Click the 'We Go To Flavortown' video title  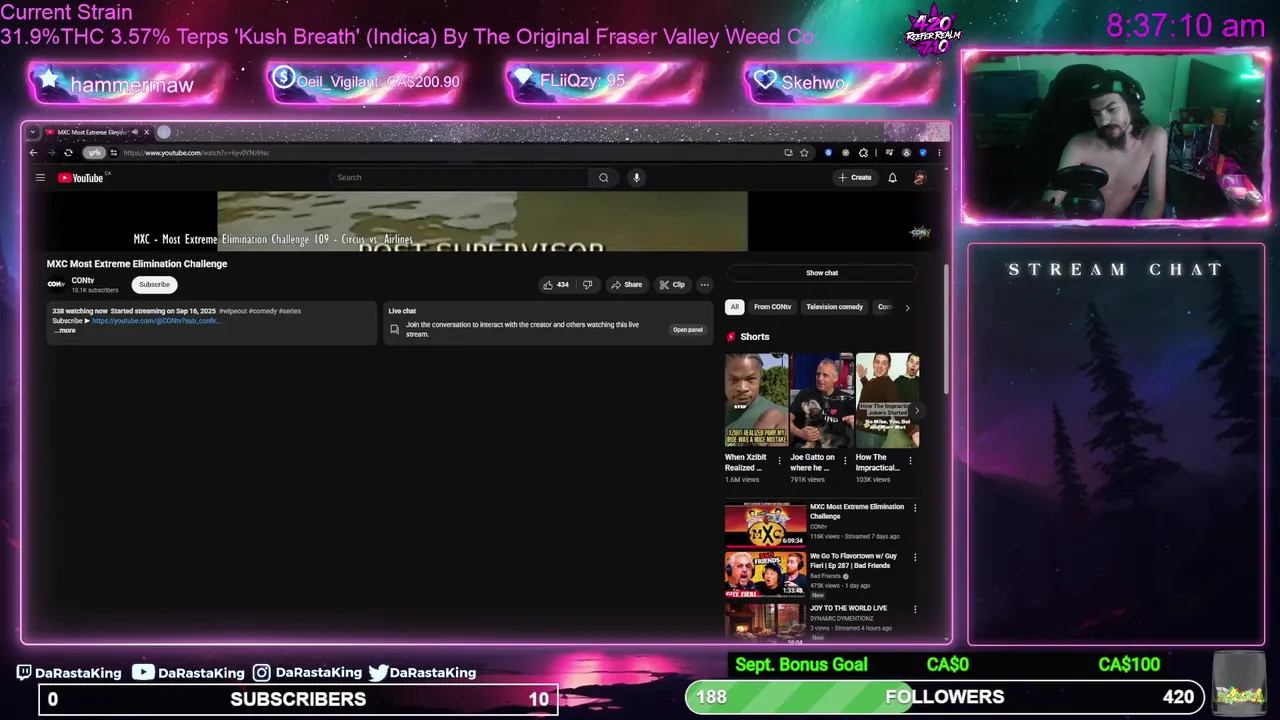(x=853, y=561)
